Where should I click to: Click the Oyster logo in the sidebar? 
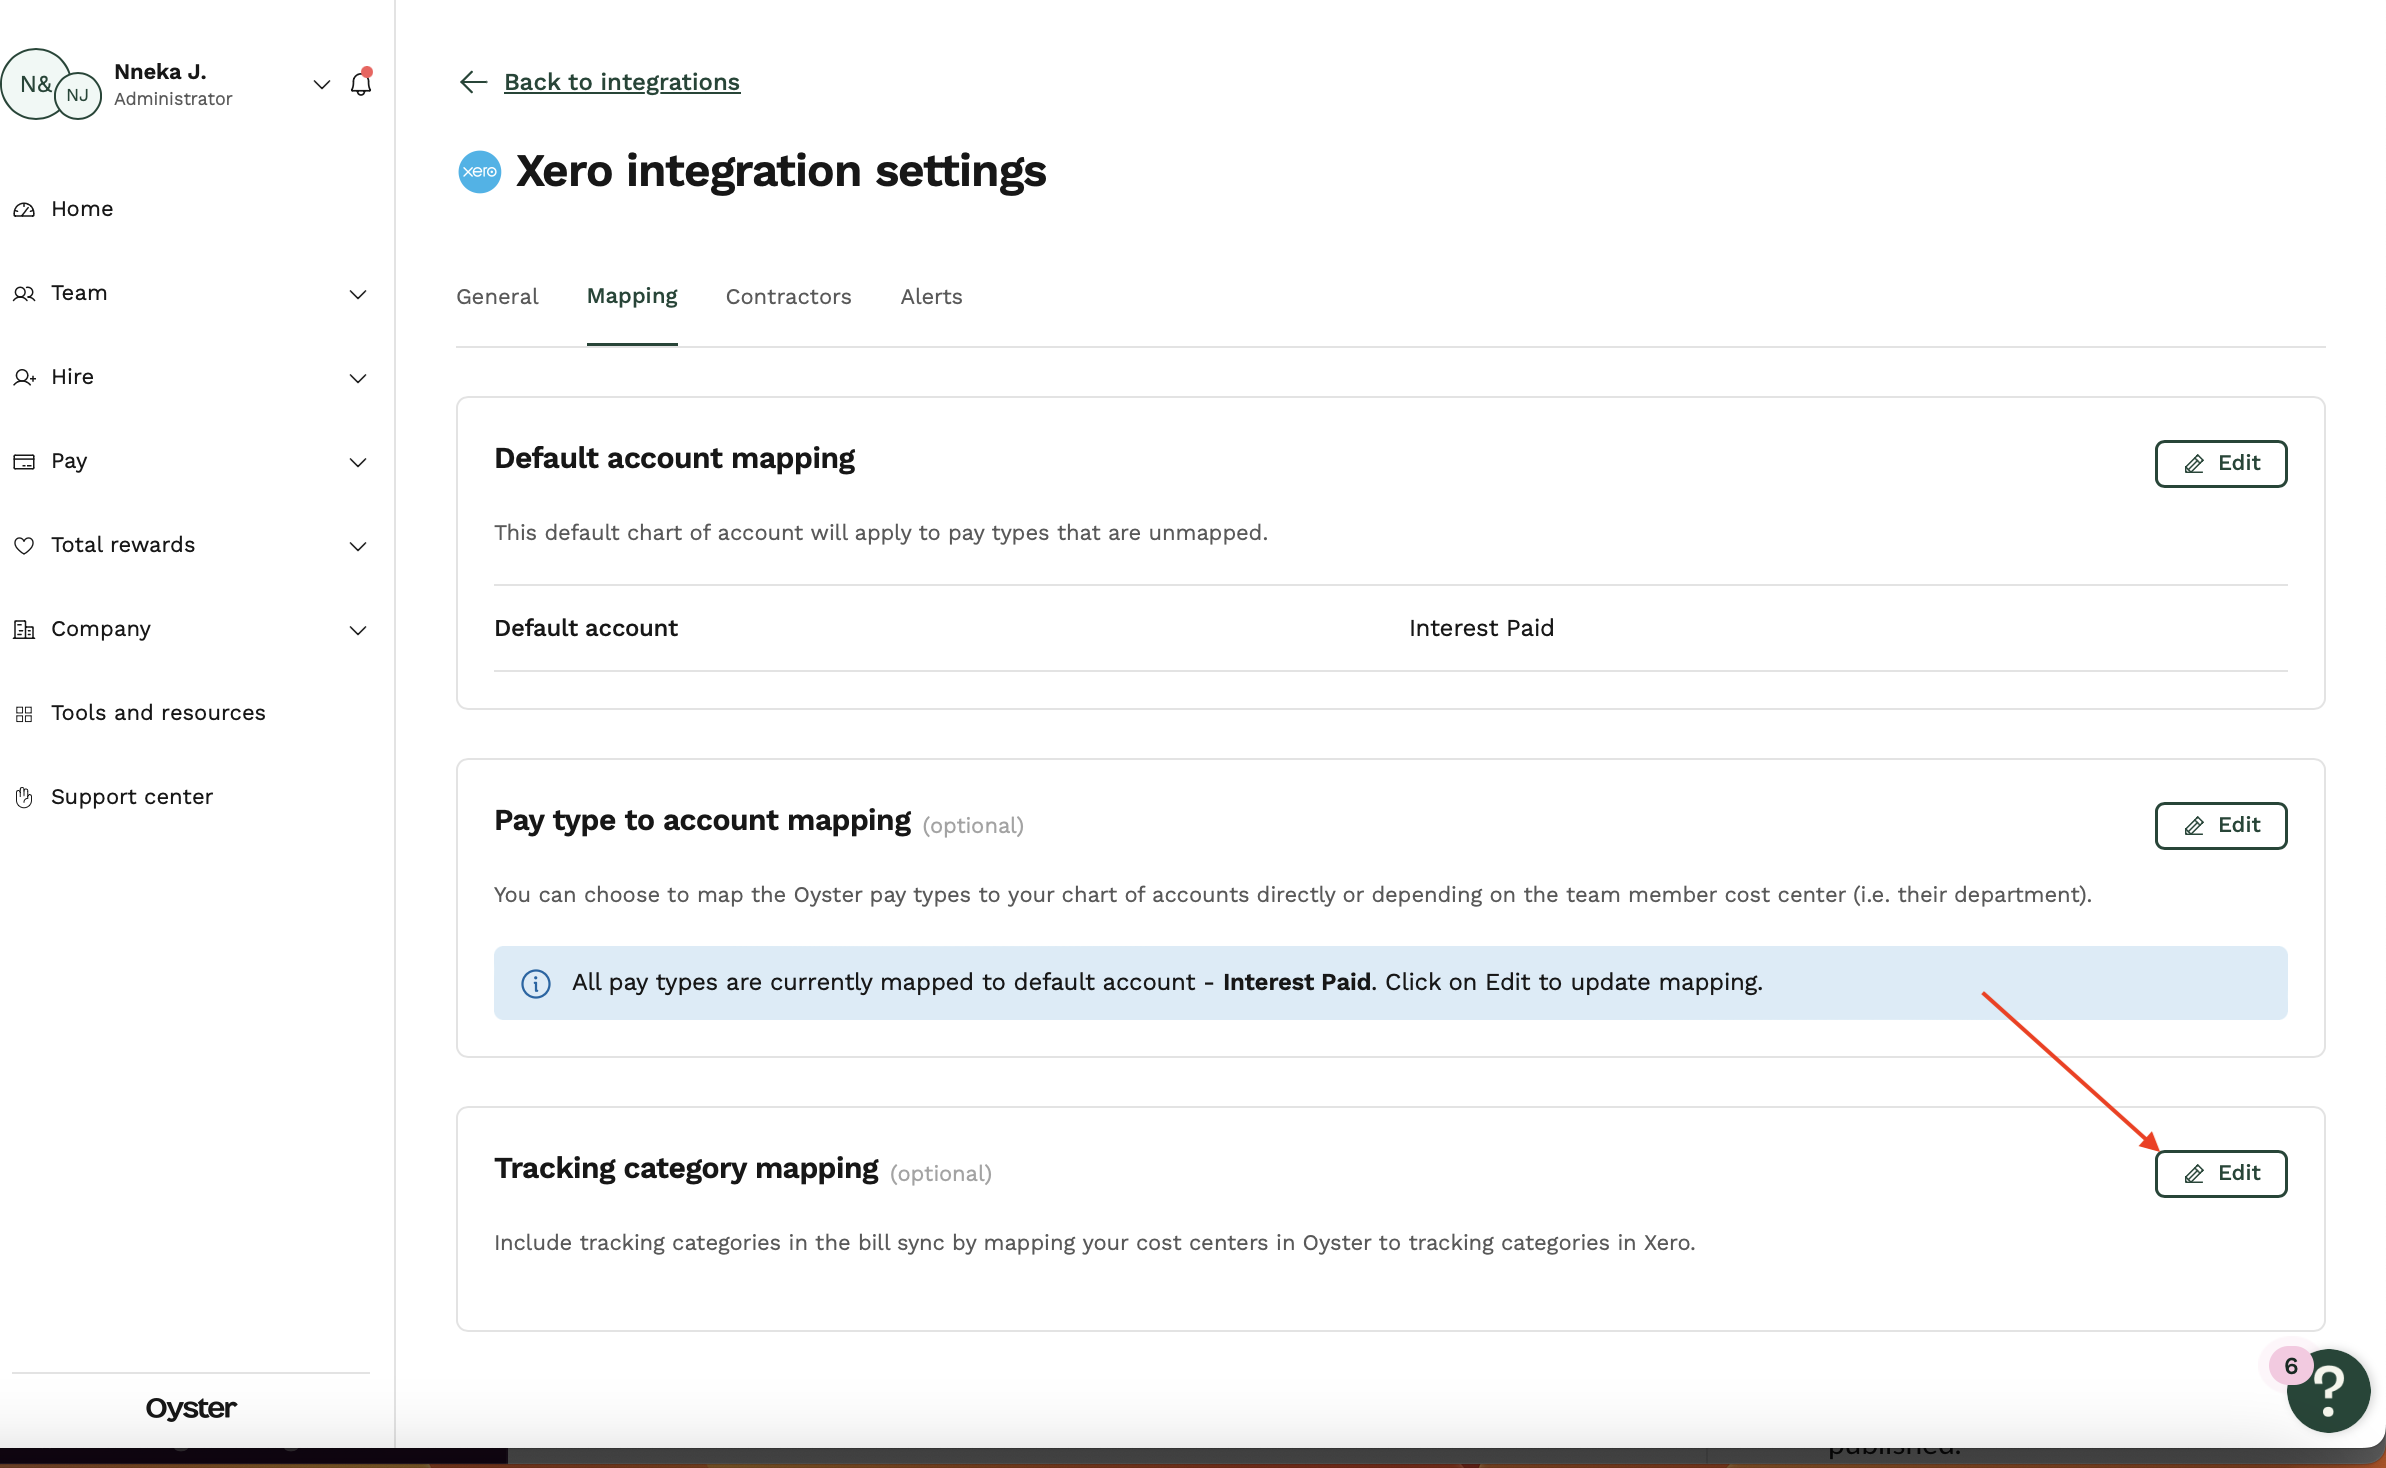click(191, 1408)
